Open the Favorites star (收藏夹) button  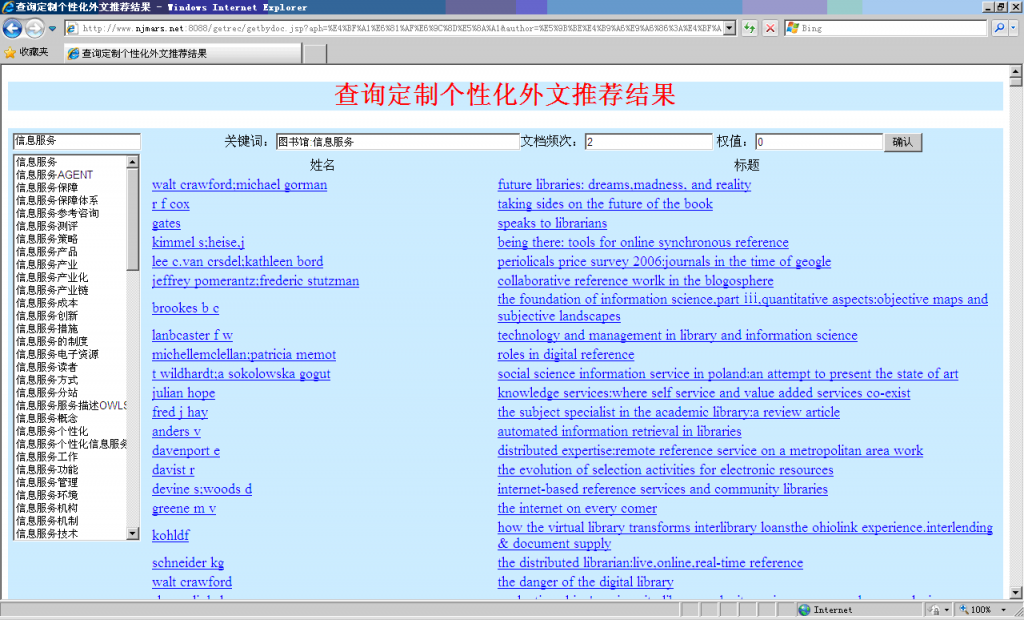(x=26, y=52)
